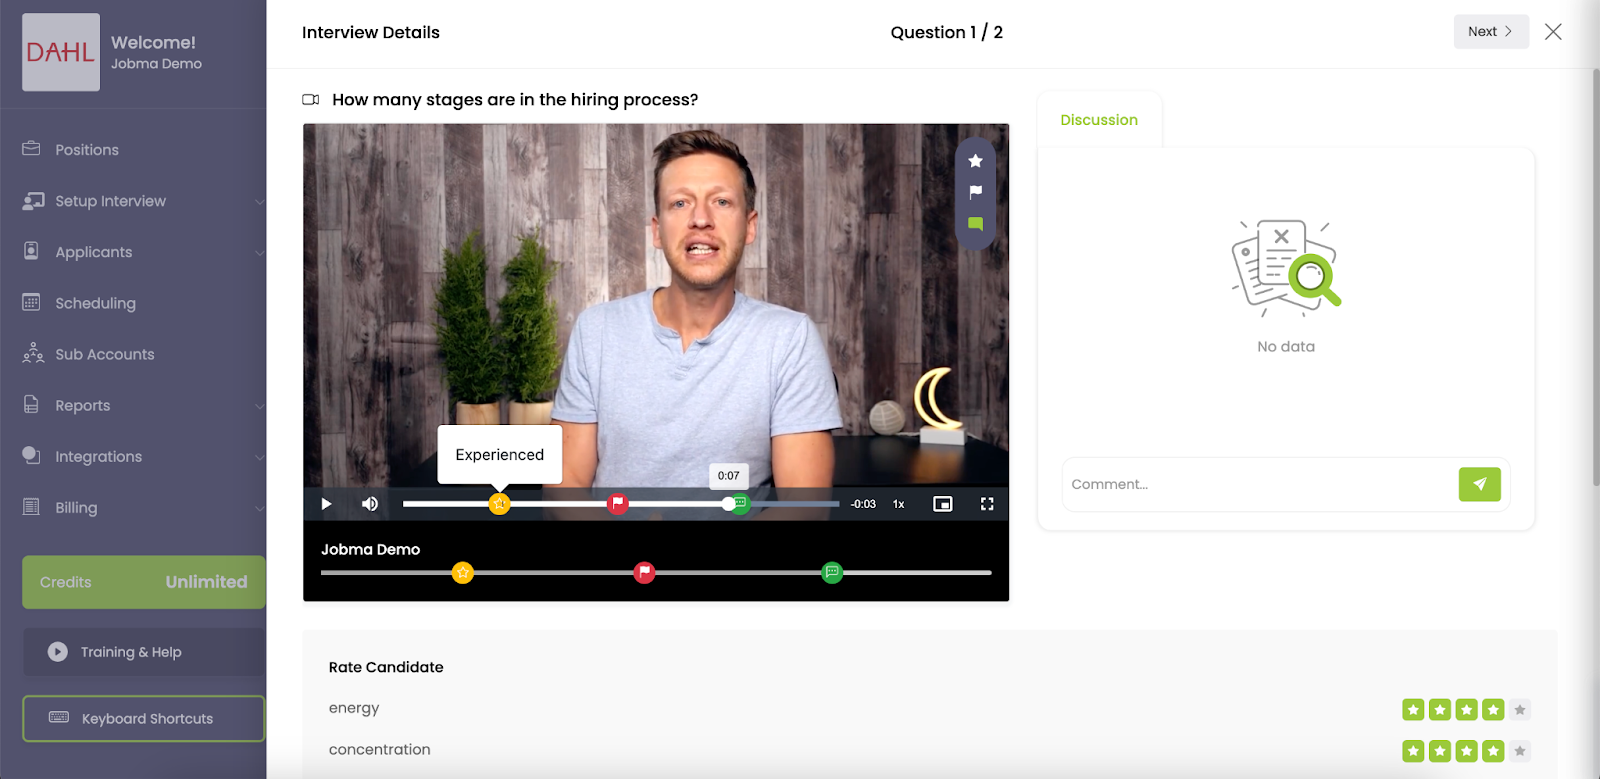Switch to the Discussion tab
1600x779 pixels.
click(1099, 120)
